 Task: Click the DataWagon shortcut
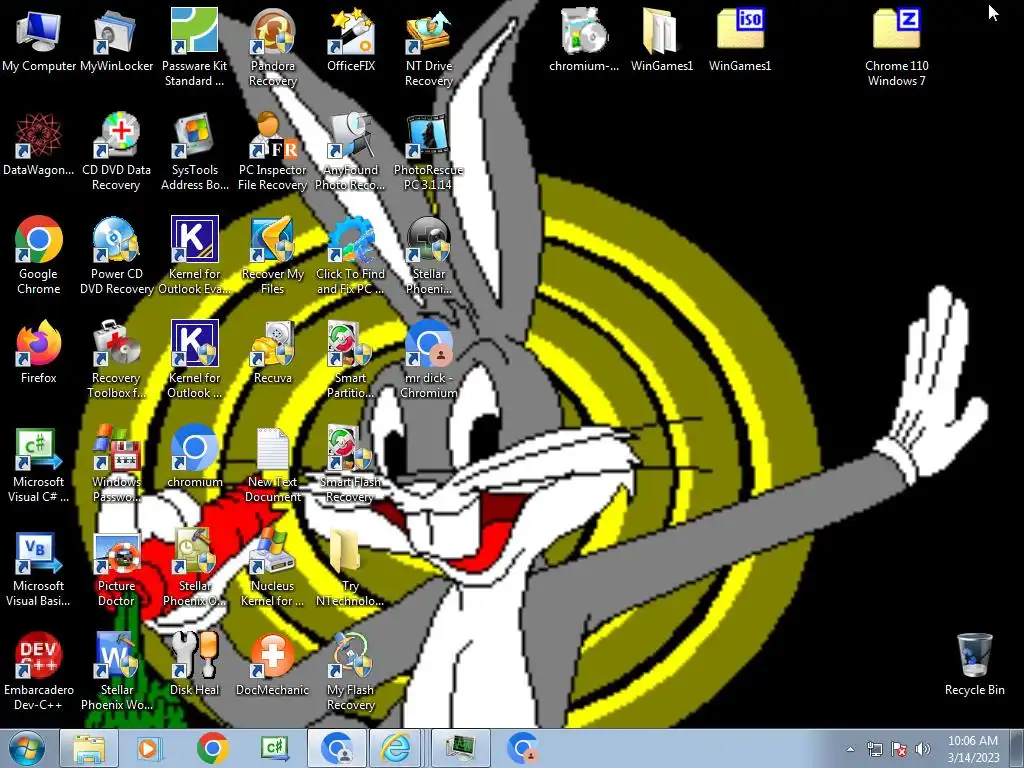tap(39, 145)
